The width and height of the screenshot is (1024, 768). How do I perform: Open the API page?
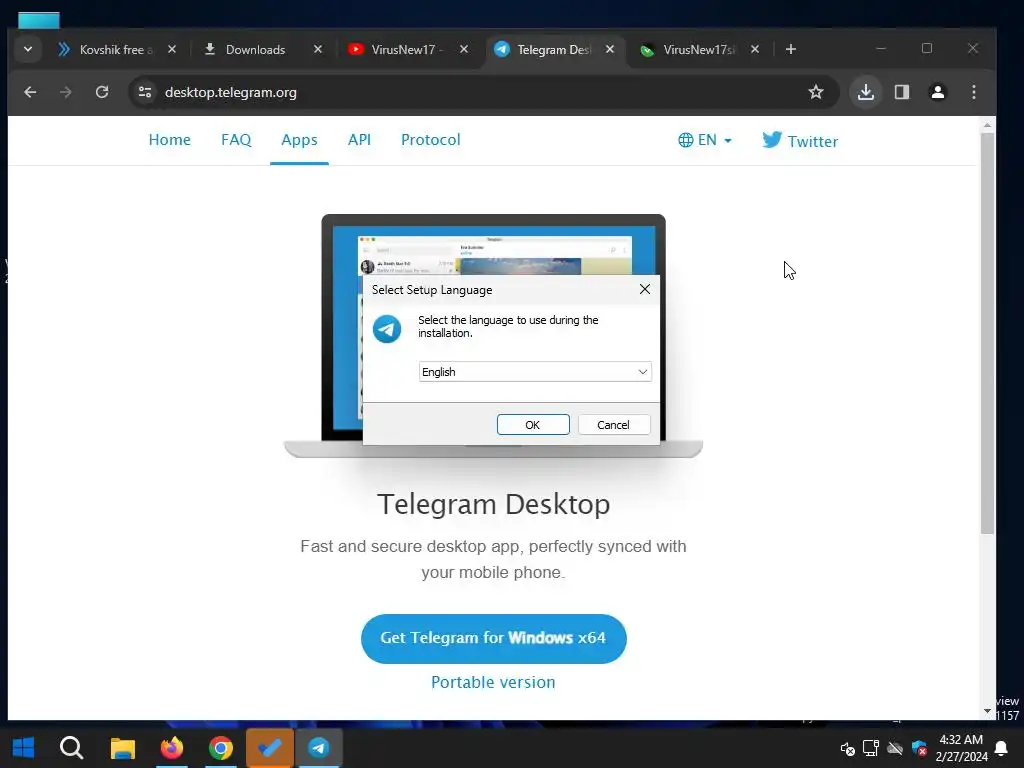[359, 140]
